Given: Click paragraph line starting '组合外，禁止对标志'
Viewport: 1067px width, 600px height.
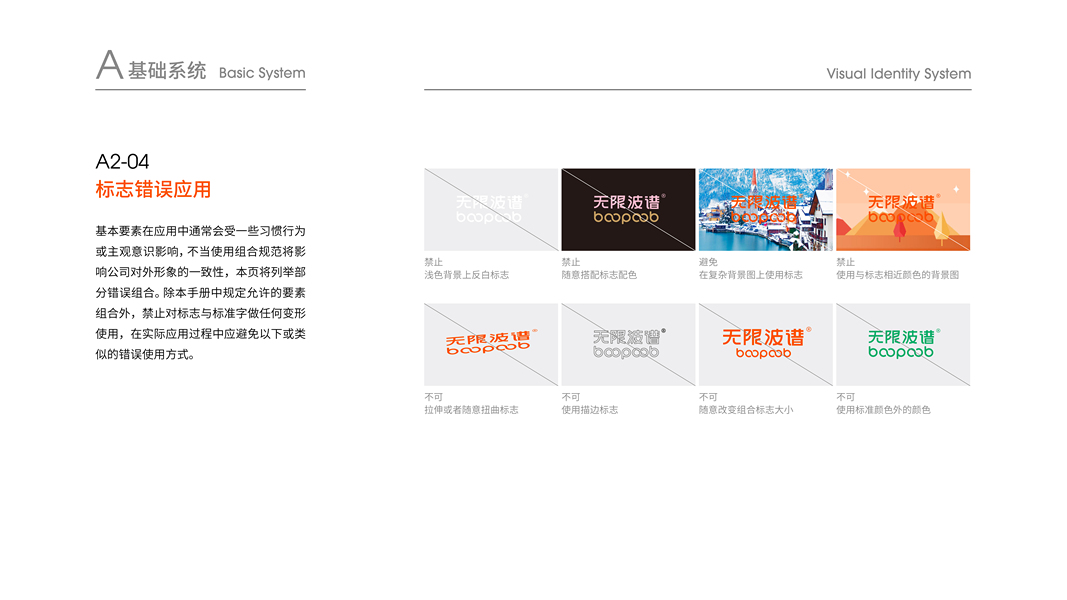Looking at the screenshot, I should 201,314.
